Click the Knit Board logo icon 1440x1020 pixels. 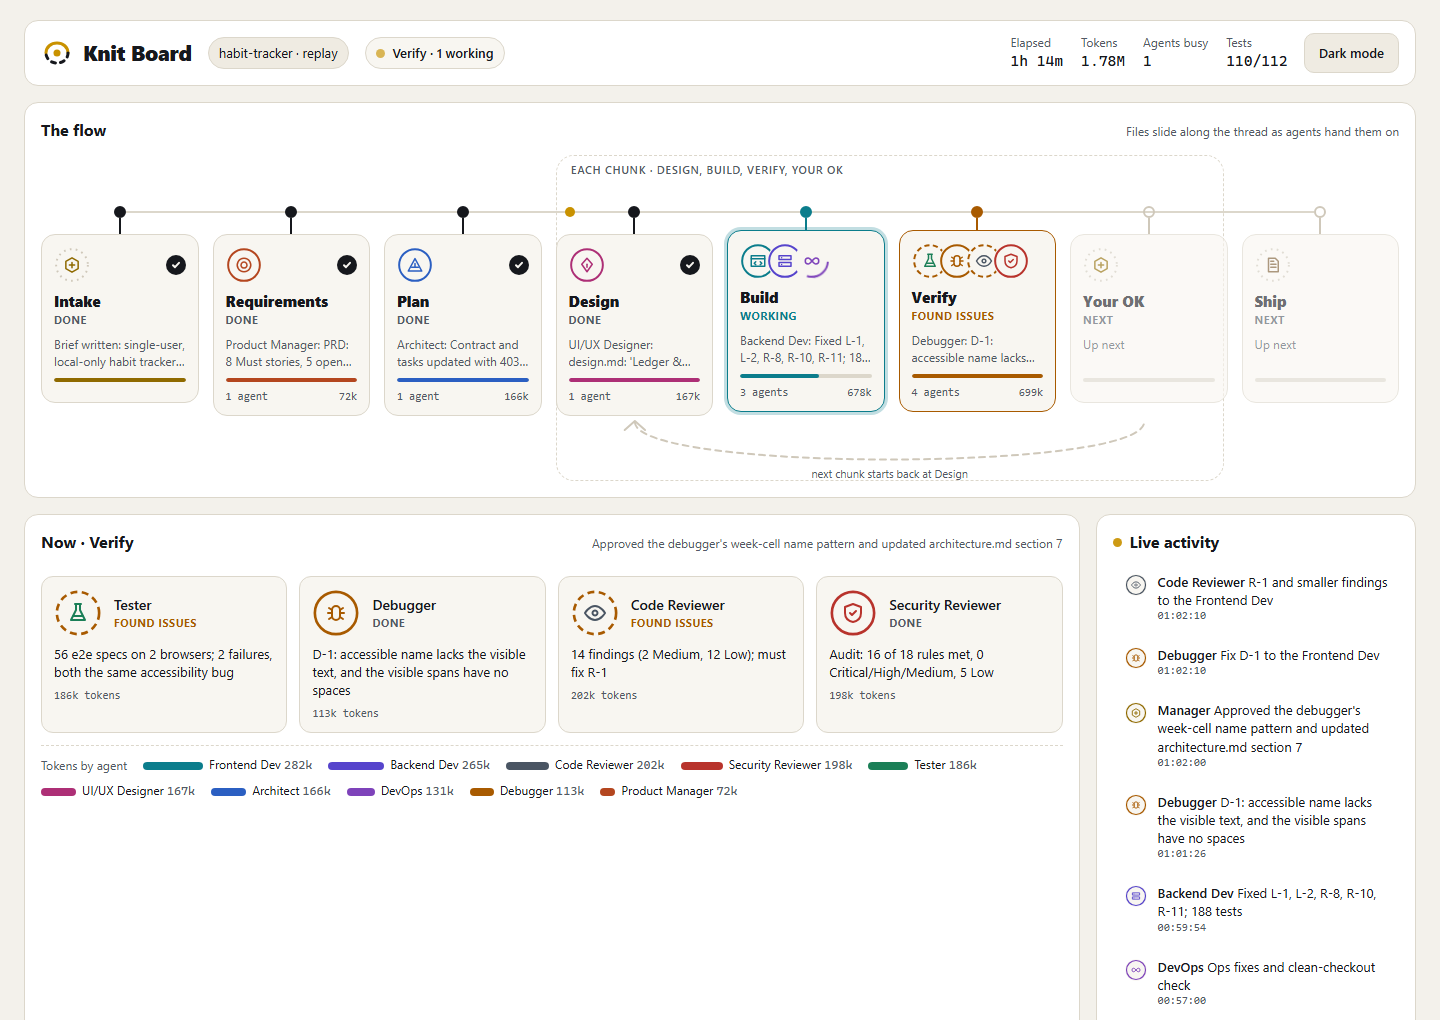[57, 53]
